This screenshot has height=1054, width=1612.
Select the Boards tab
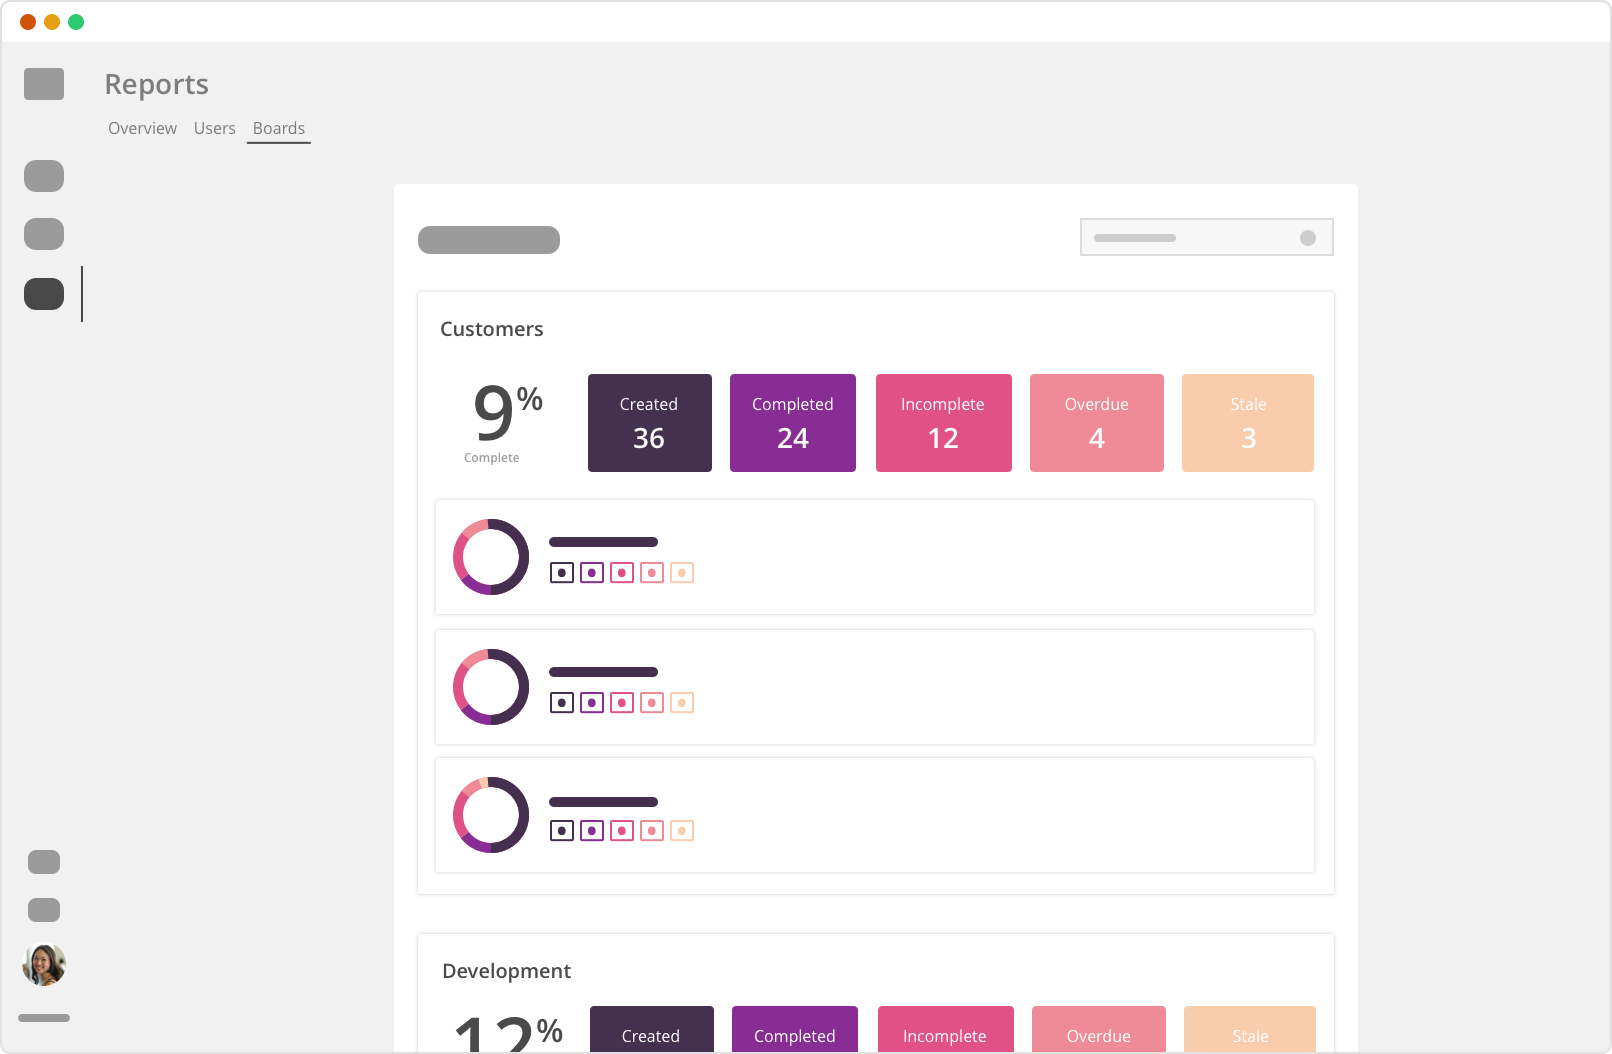point(279,128)
